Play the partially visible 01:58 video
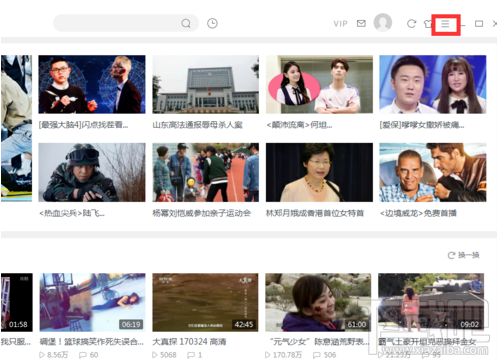This screenshot has width=497, height=360. (x=17, y=302)
